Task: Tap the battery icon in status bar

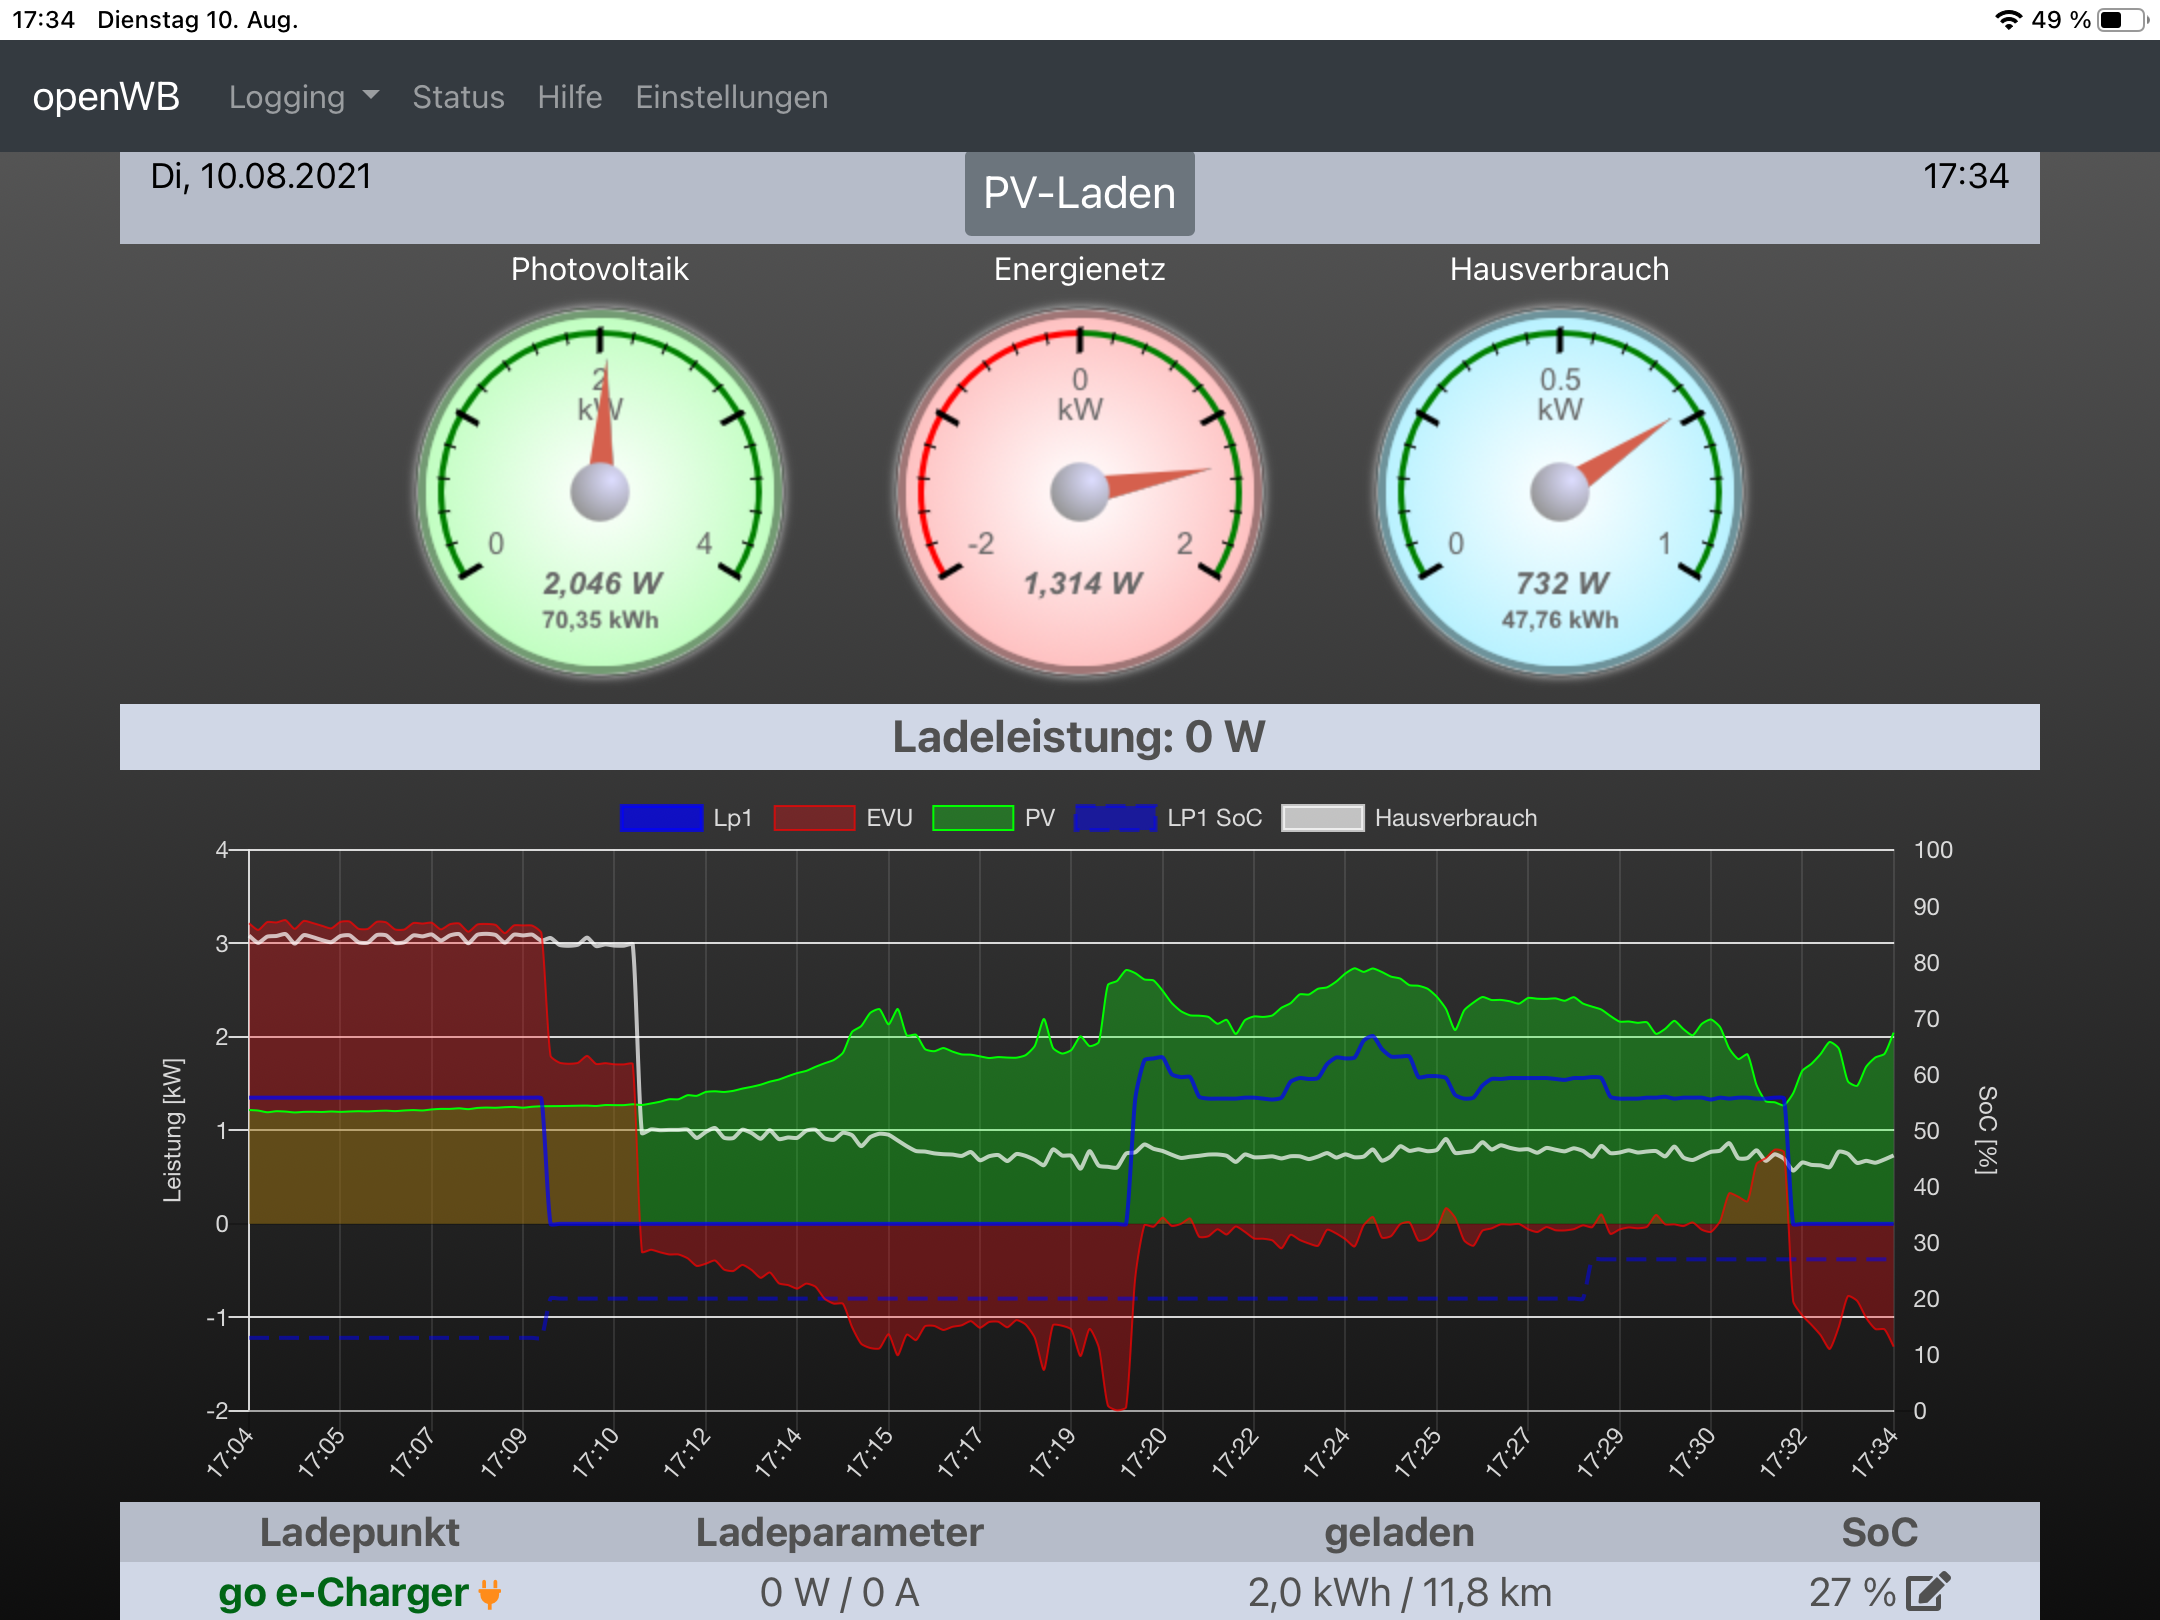Action: coord(2120,19)
